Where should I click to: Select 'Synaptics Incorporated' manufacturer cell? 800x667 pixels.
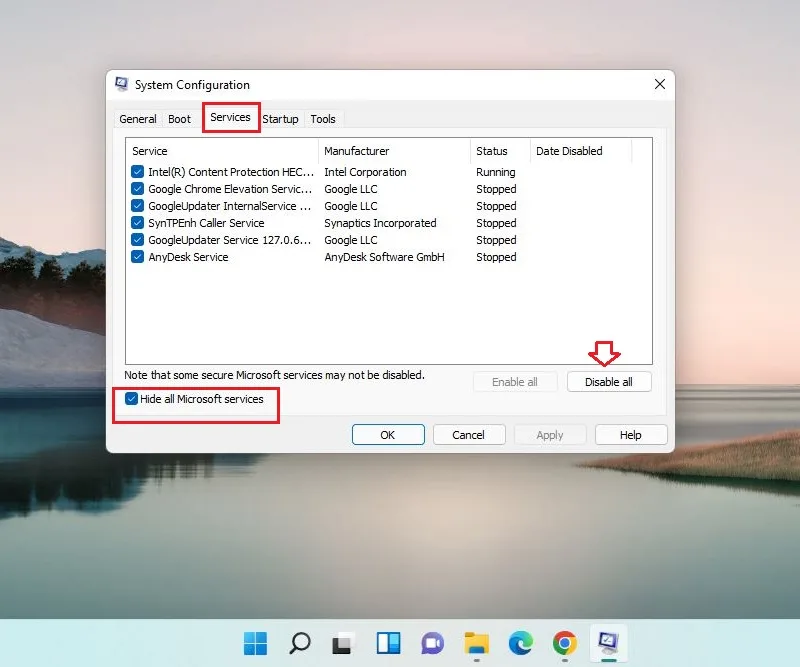(x=380, y=223)
